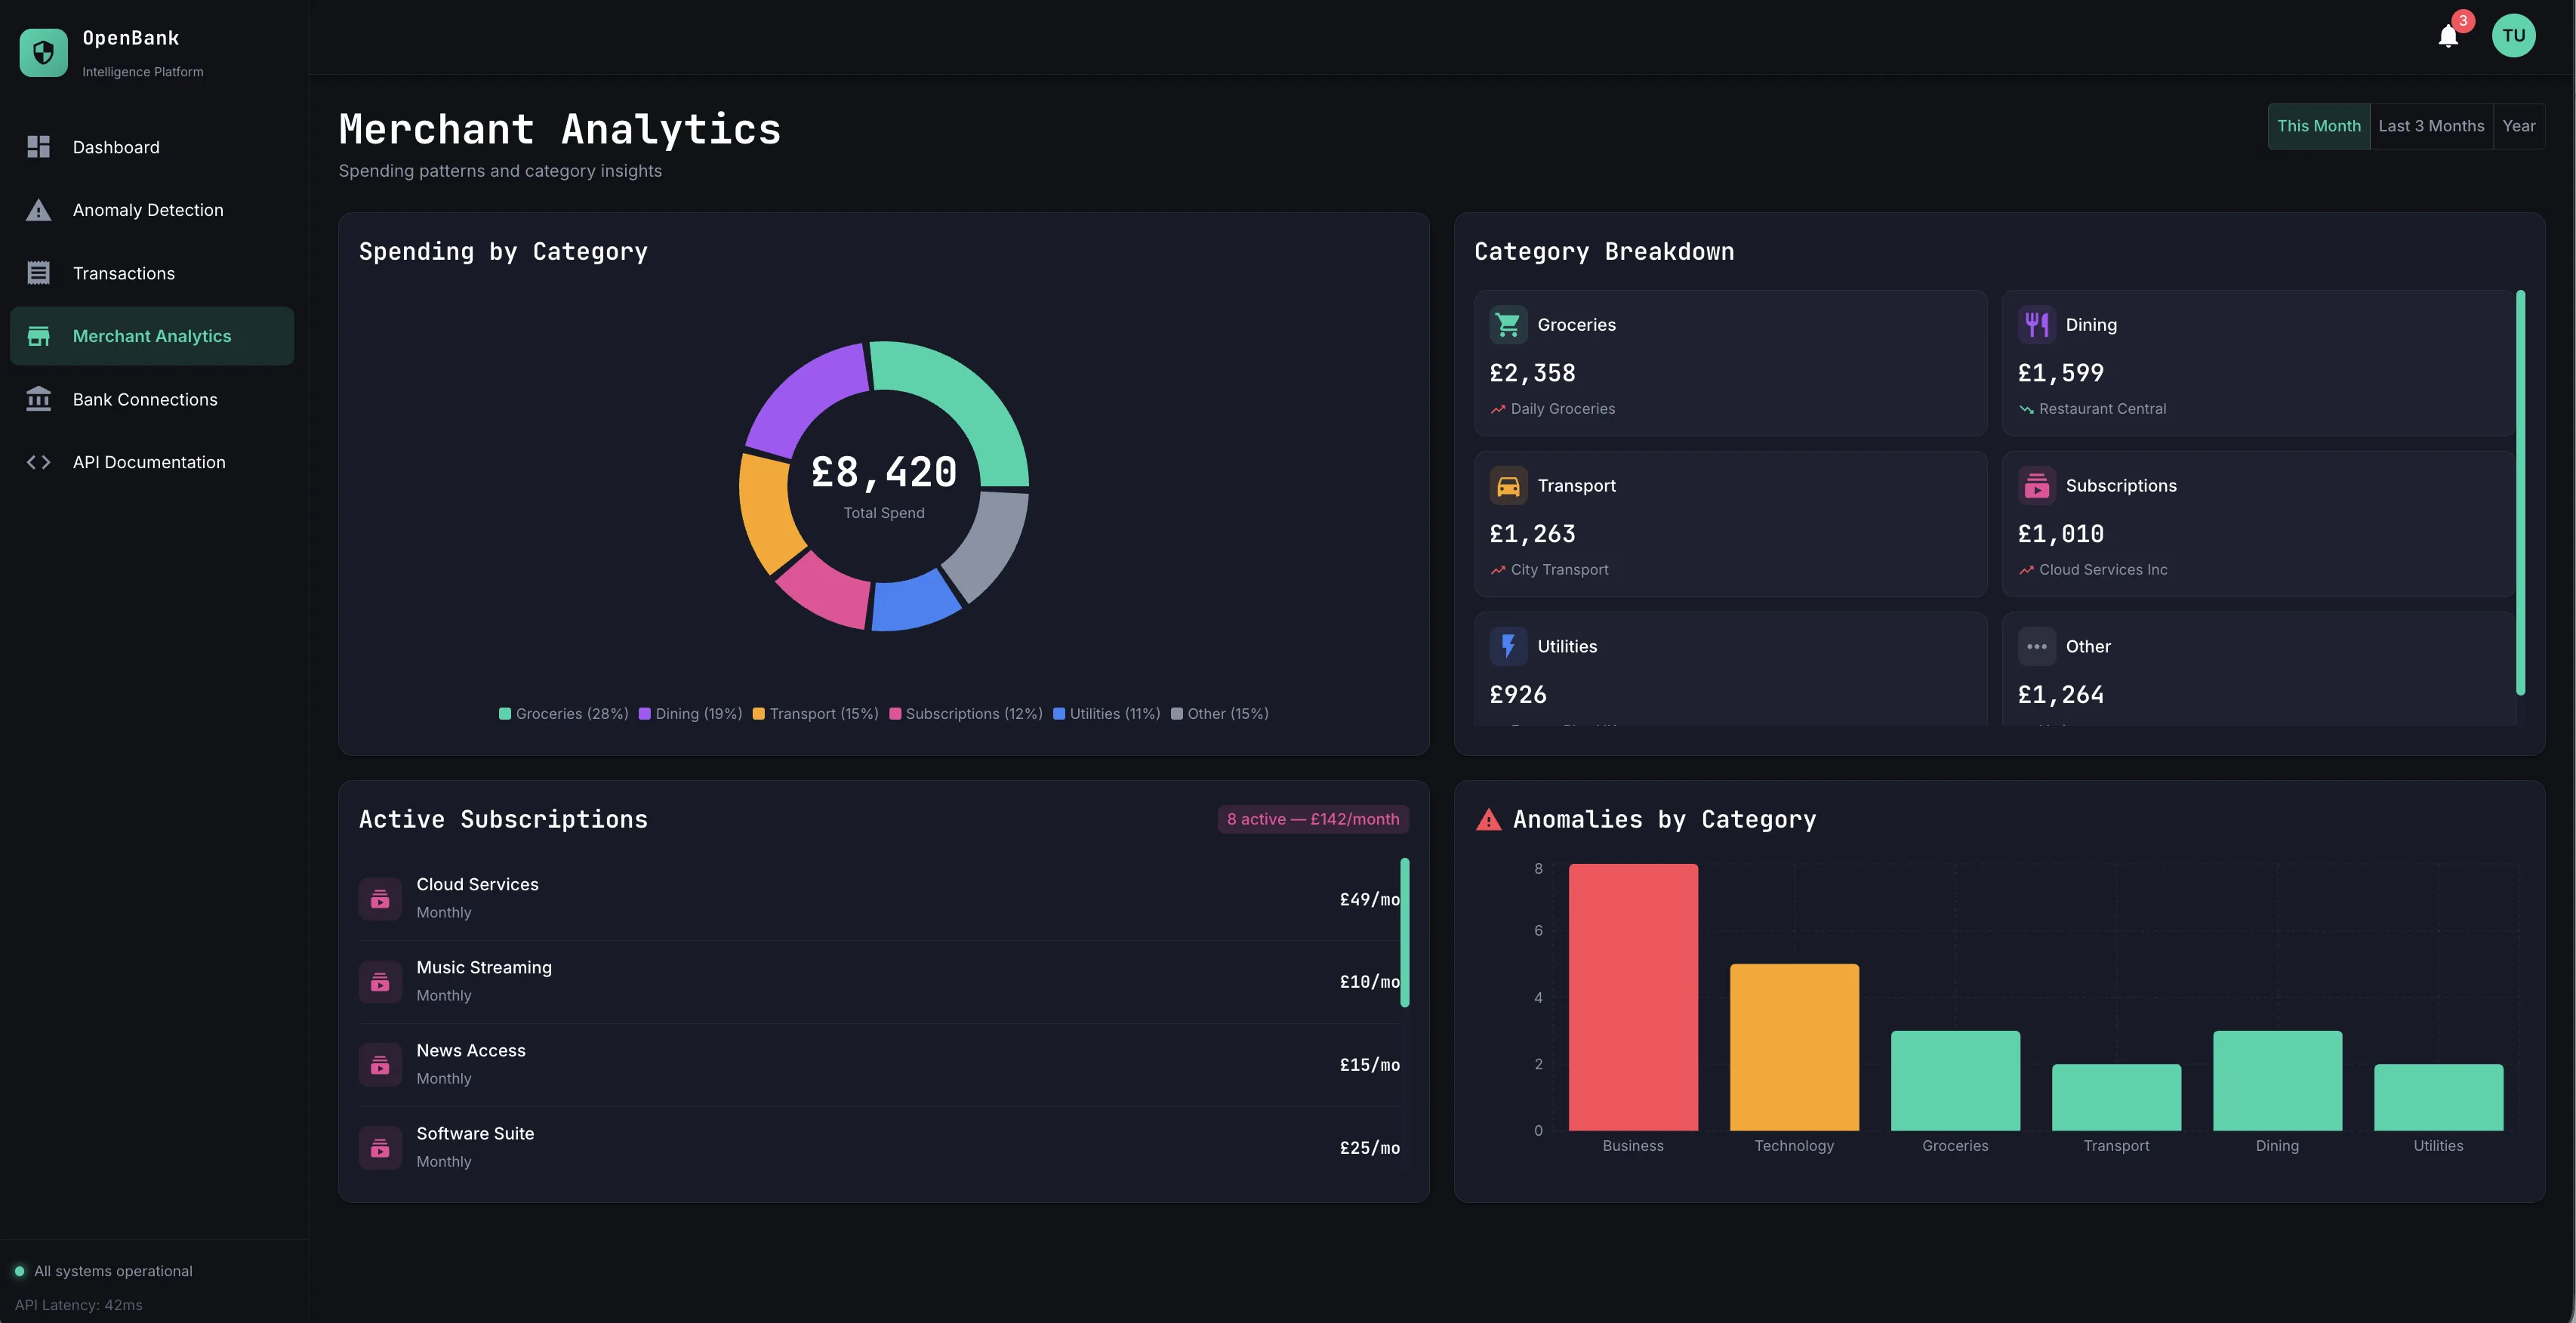This screenshot has height=1323, width=2576.
Task: Click the Cloud Services subscription icon
Action: [380, 899]
